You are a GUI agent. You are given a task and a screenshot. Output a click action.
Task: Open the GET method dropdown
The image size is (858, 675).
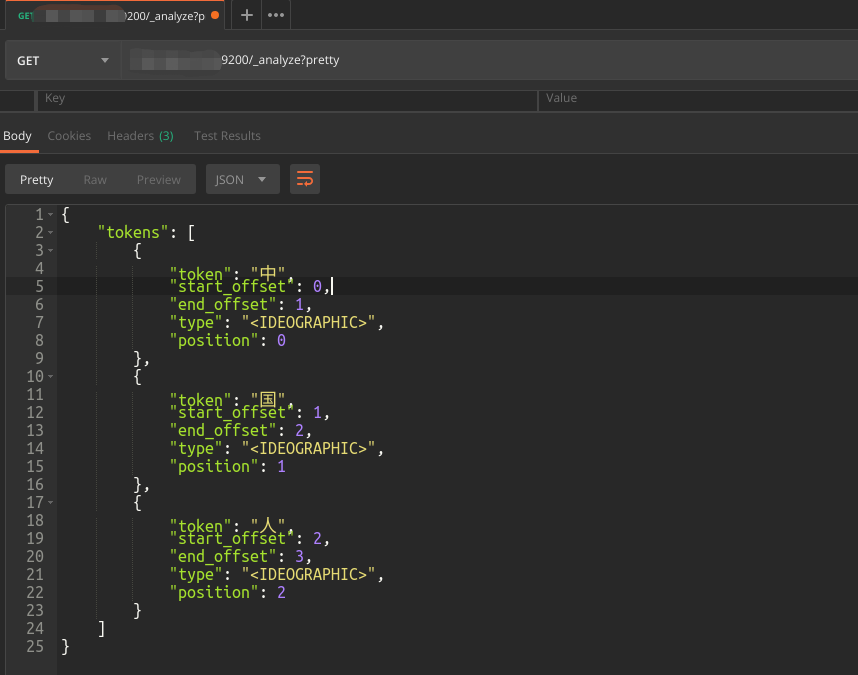coord(62,61)
